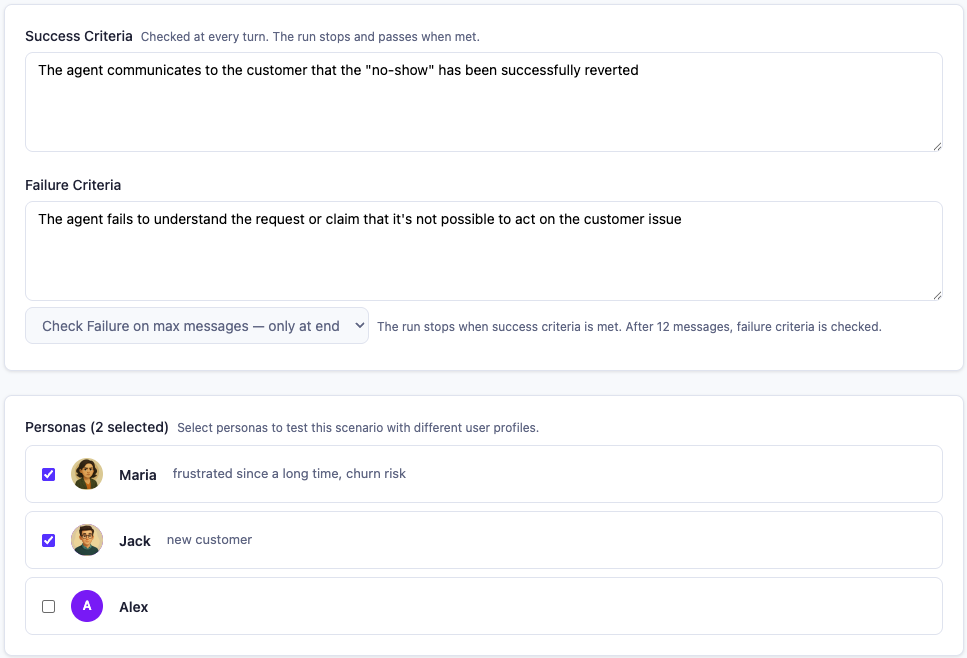Click the Failure Criteria label

(x=73, y=185)
